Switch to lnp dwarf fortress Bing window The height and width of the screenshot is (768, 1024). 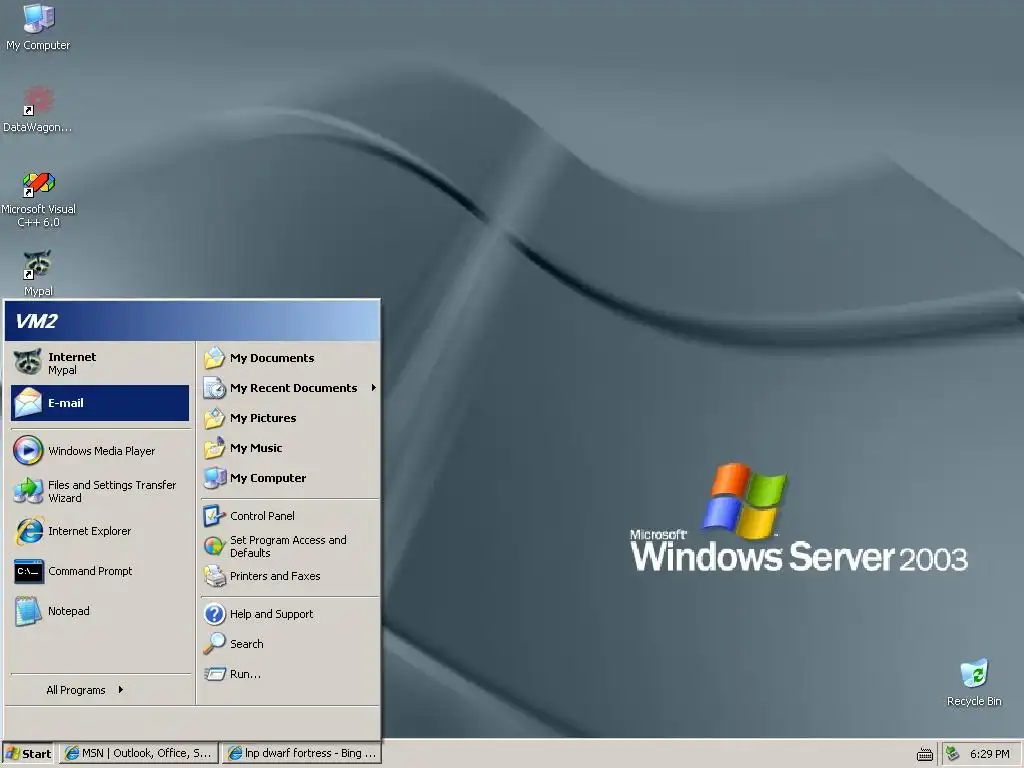[x=301, y=754]
